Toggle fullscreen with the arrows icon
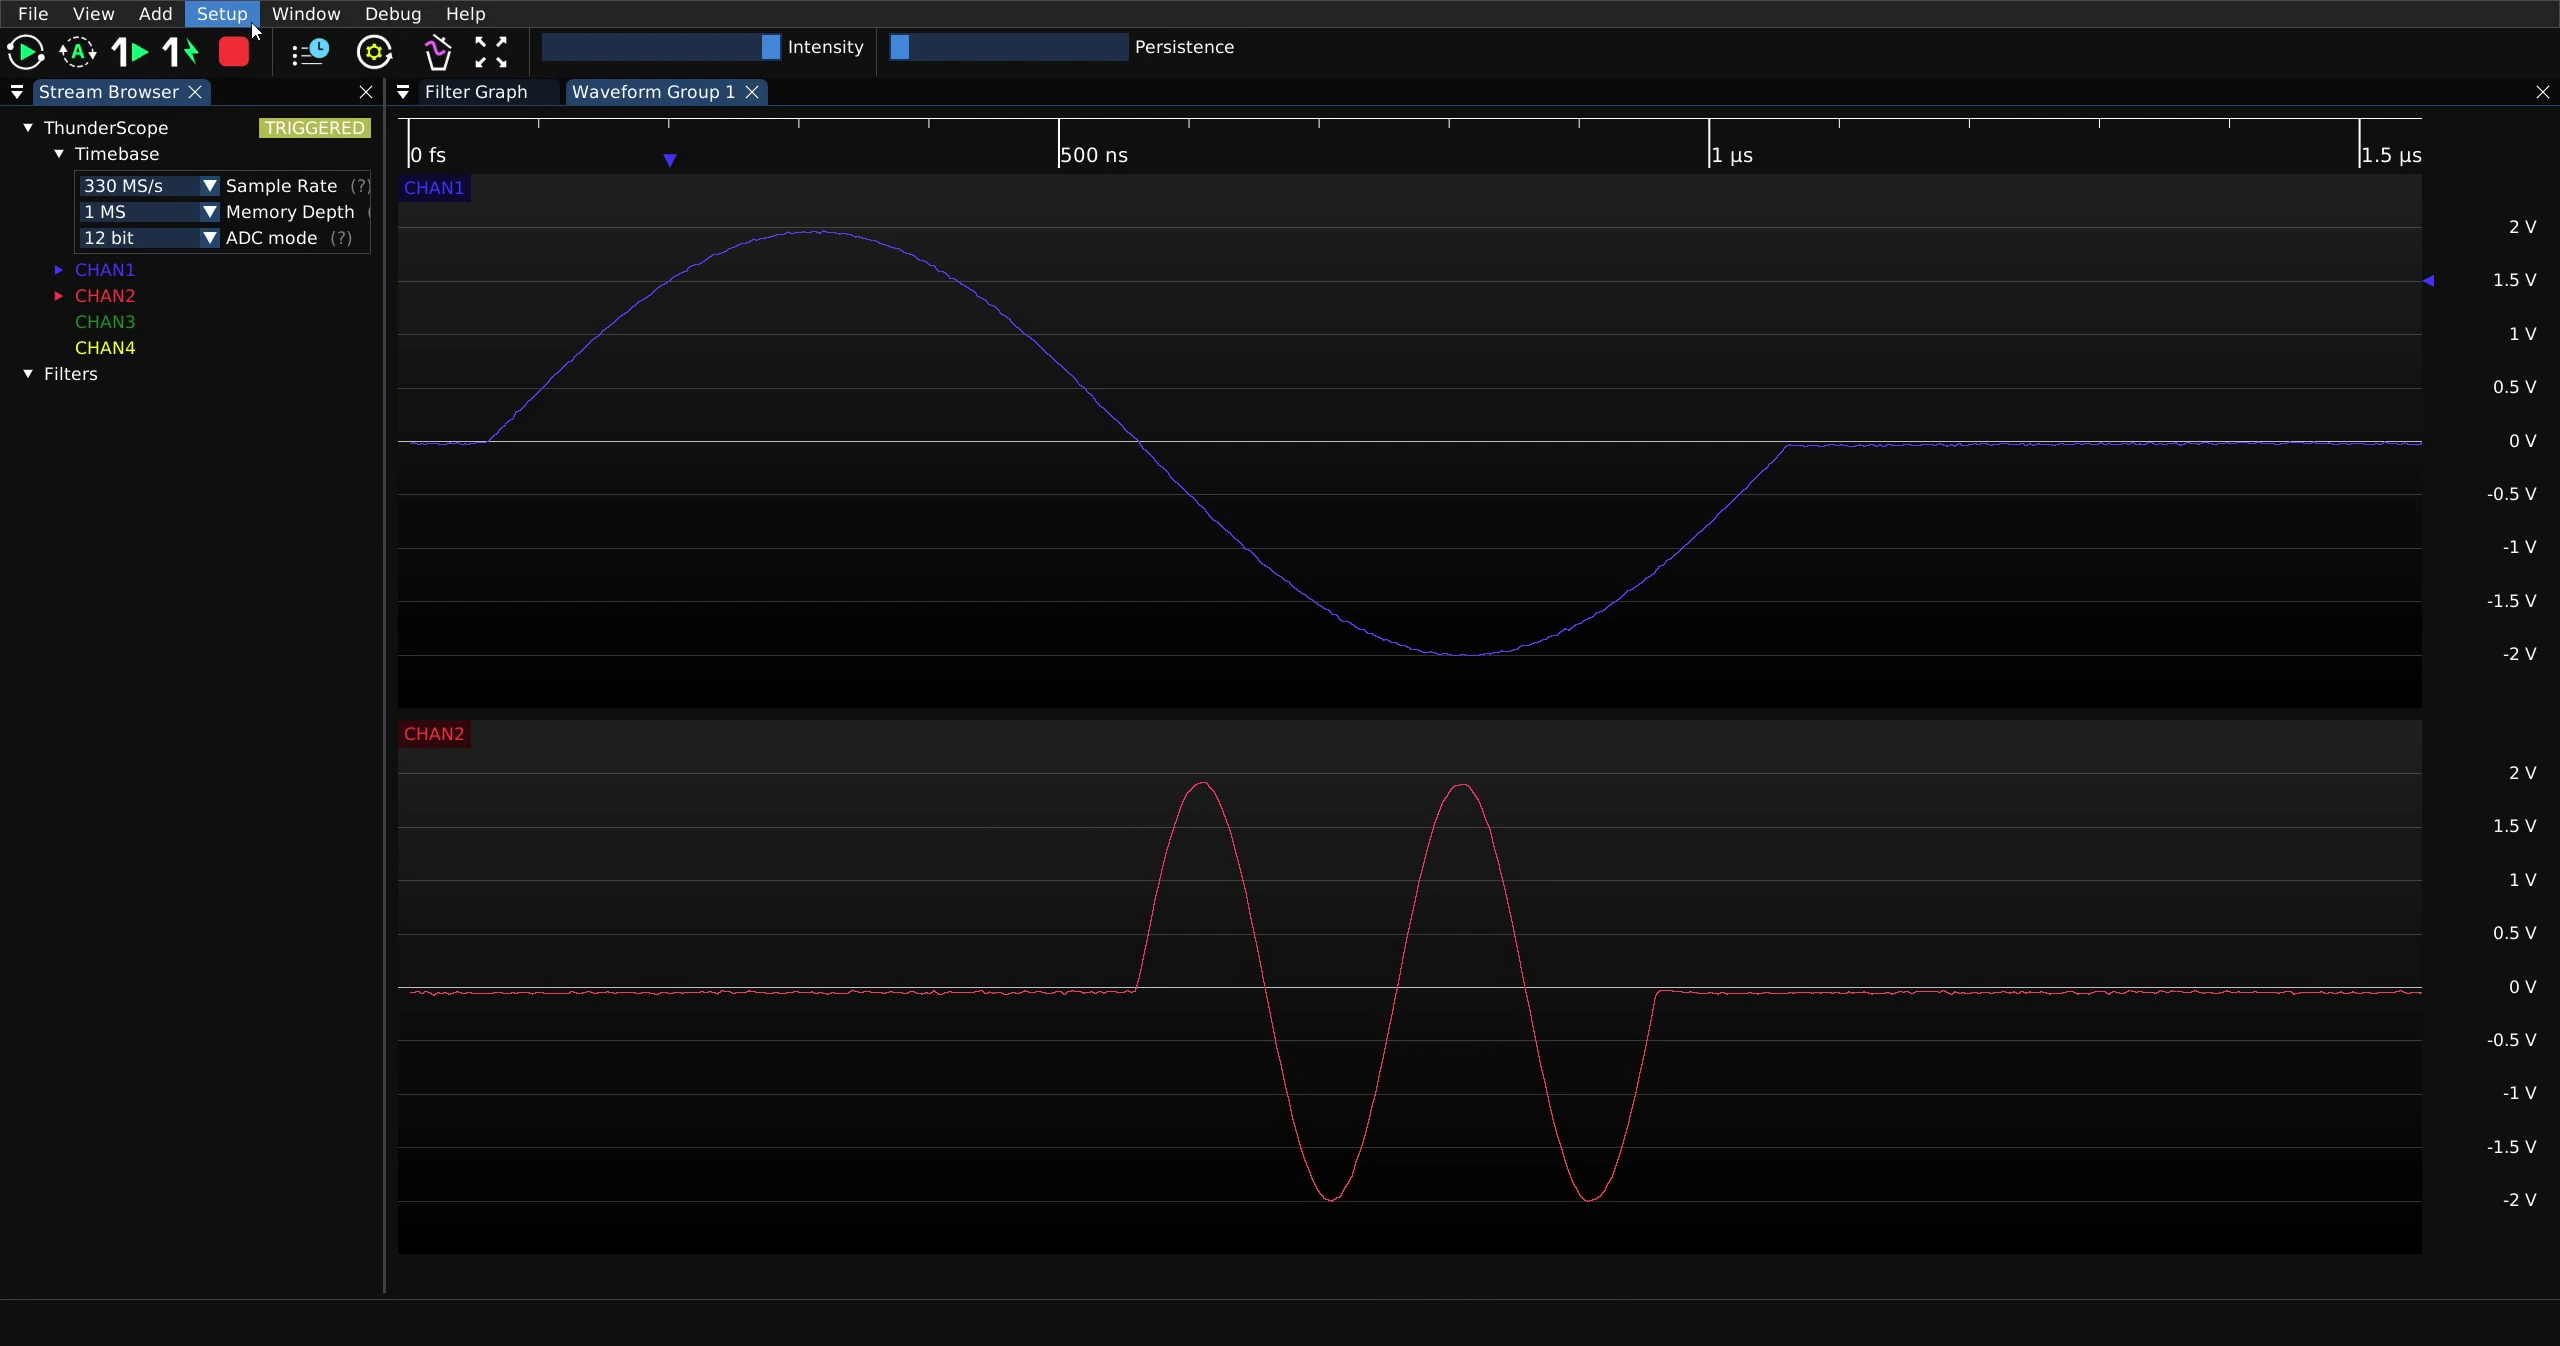This screenshot has height=1346, width=2560. (x=491, y=52)
